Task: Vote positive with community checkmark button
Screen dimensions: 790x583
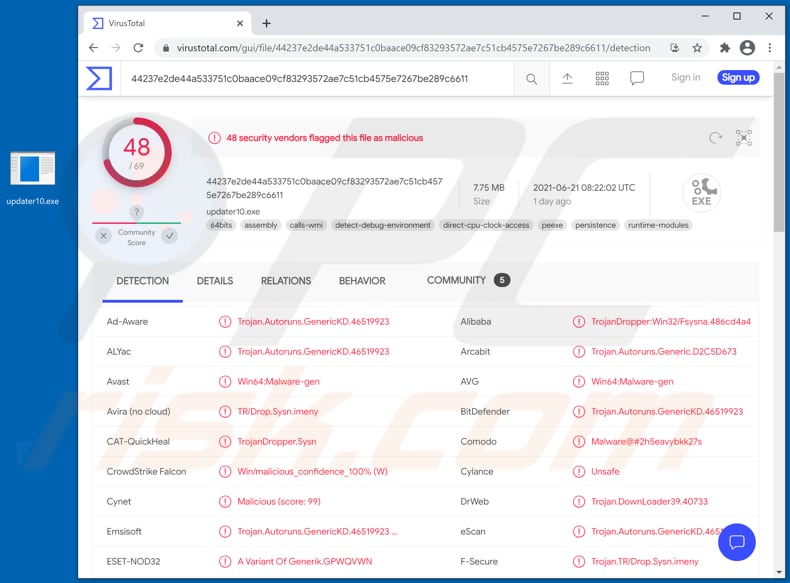Action: [x=170, y=235]
